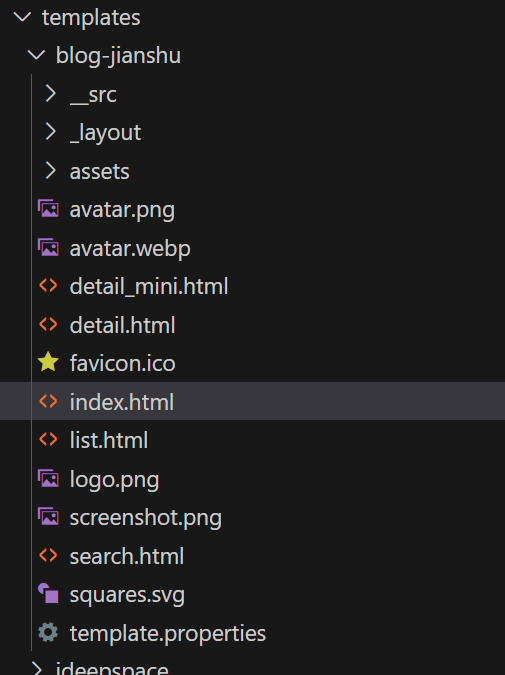Open list.html in the file tree
The image size is (505, 675).
[x=109, y=440]
